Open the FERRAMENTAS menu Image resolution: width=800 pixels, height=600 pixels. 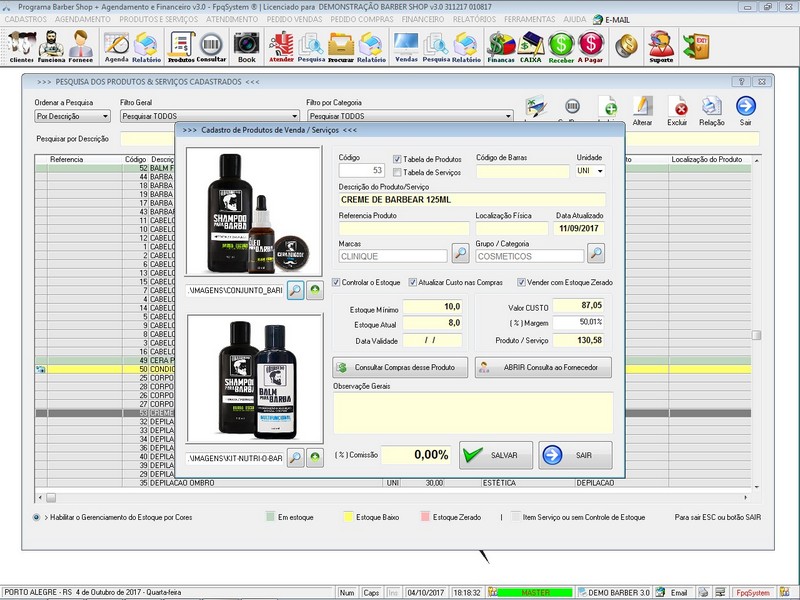[530, 19]
